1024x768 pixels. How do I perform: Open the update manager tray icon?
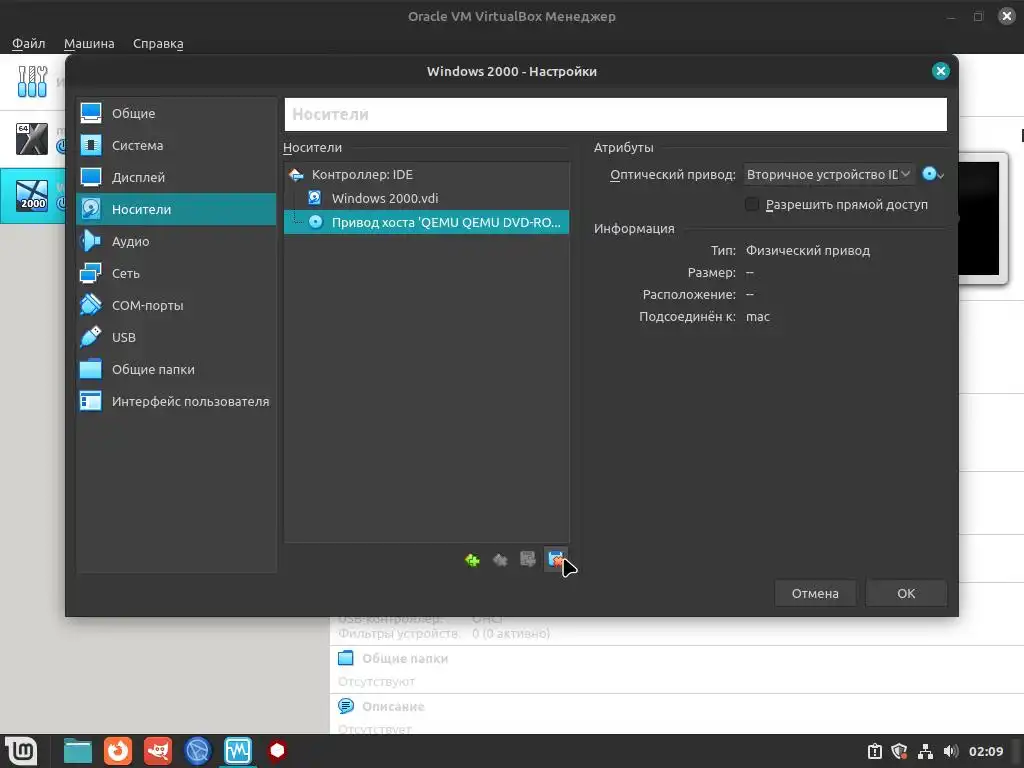(875, 752)
